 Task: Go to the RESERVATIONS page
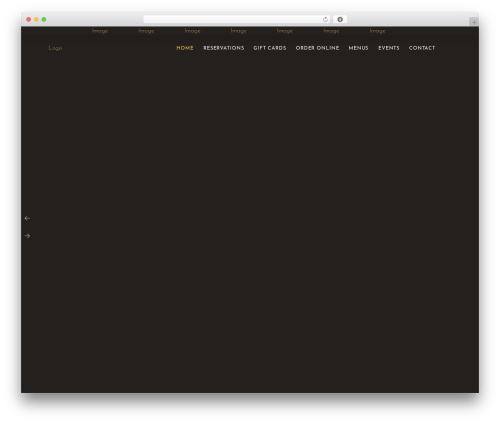click(x=224, y=48)
